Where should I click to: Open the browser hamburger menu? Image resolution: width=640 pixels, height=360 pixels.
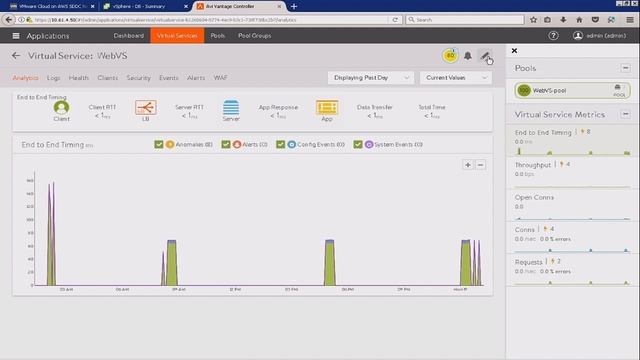(x=630, y=20)
